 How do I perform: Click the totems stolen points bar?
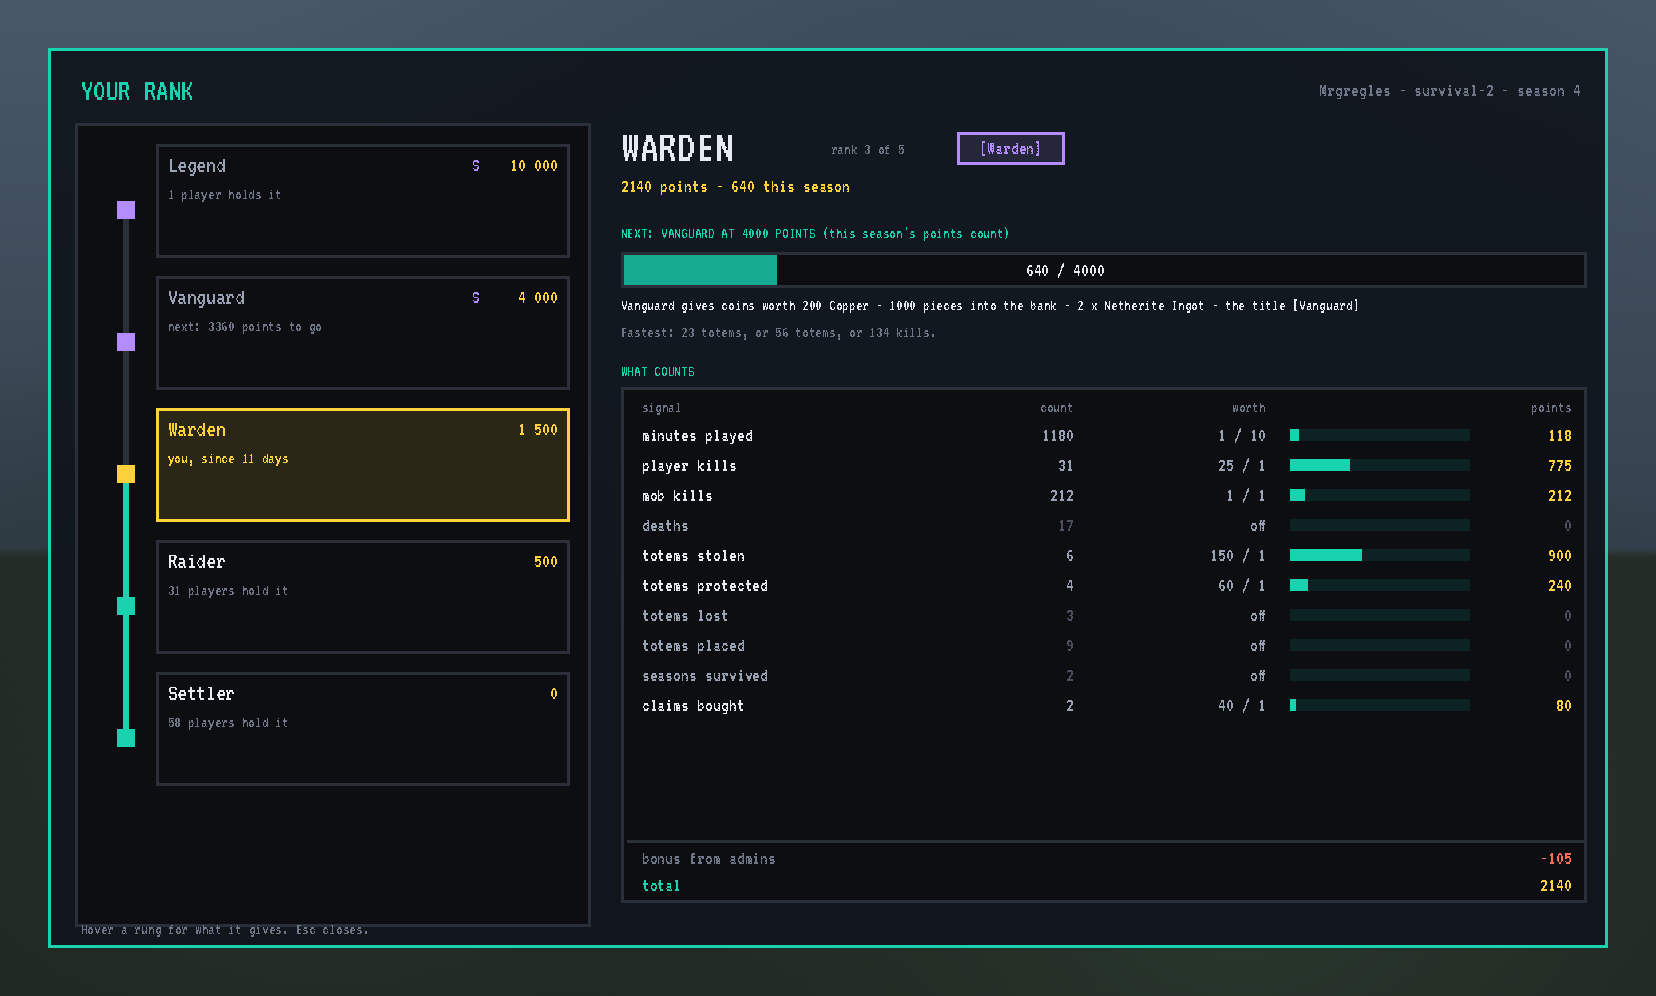click(1380, 555)
